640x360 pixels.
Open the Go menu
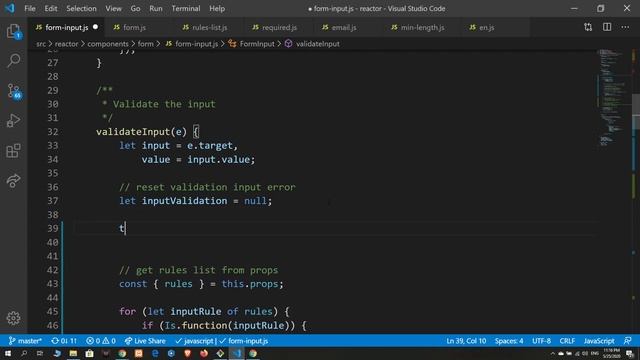(x=135, y=9)
